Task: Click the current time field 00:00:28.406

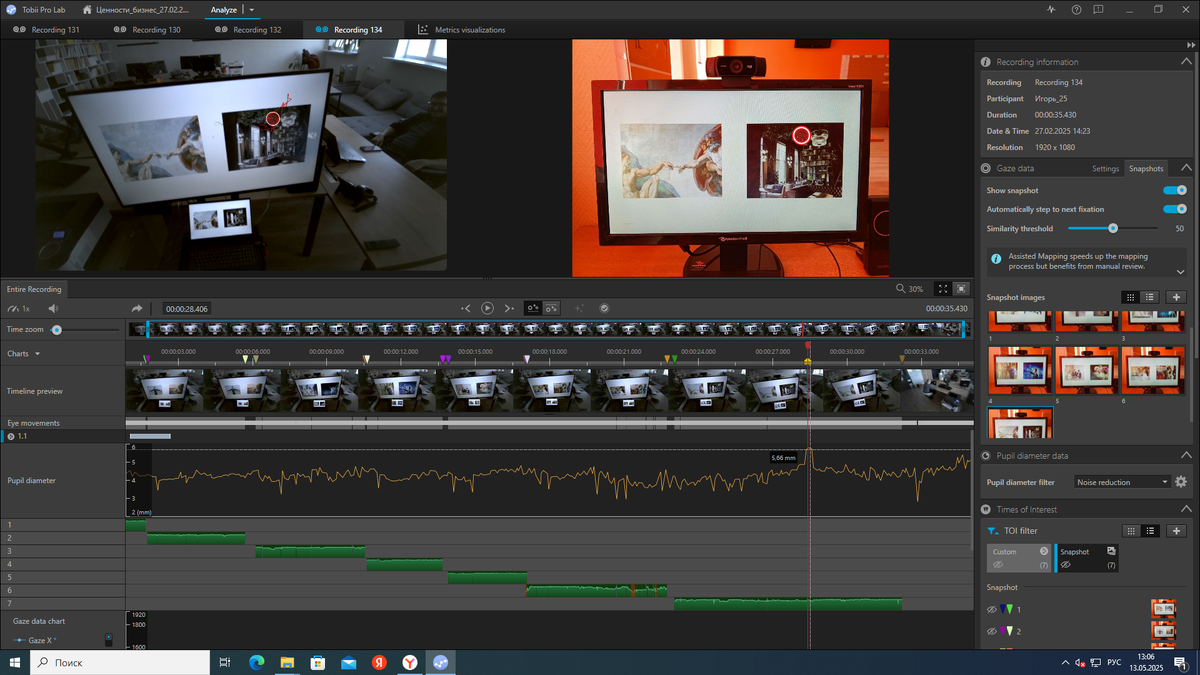Action: click(187, 309)
